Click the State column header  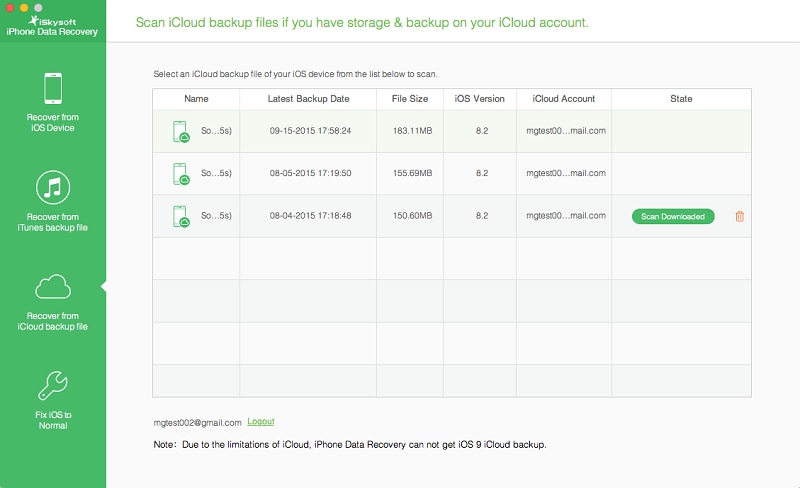click(681, 99)
